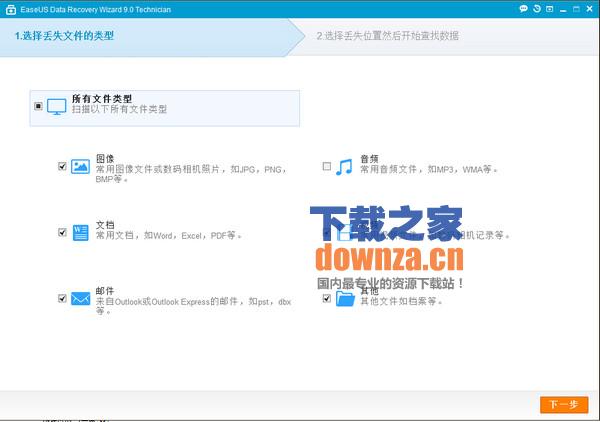
Task: Click the 其他文件如档案等 description
Action: (401, 301)
